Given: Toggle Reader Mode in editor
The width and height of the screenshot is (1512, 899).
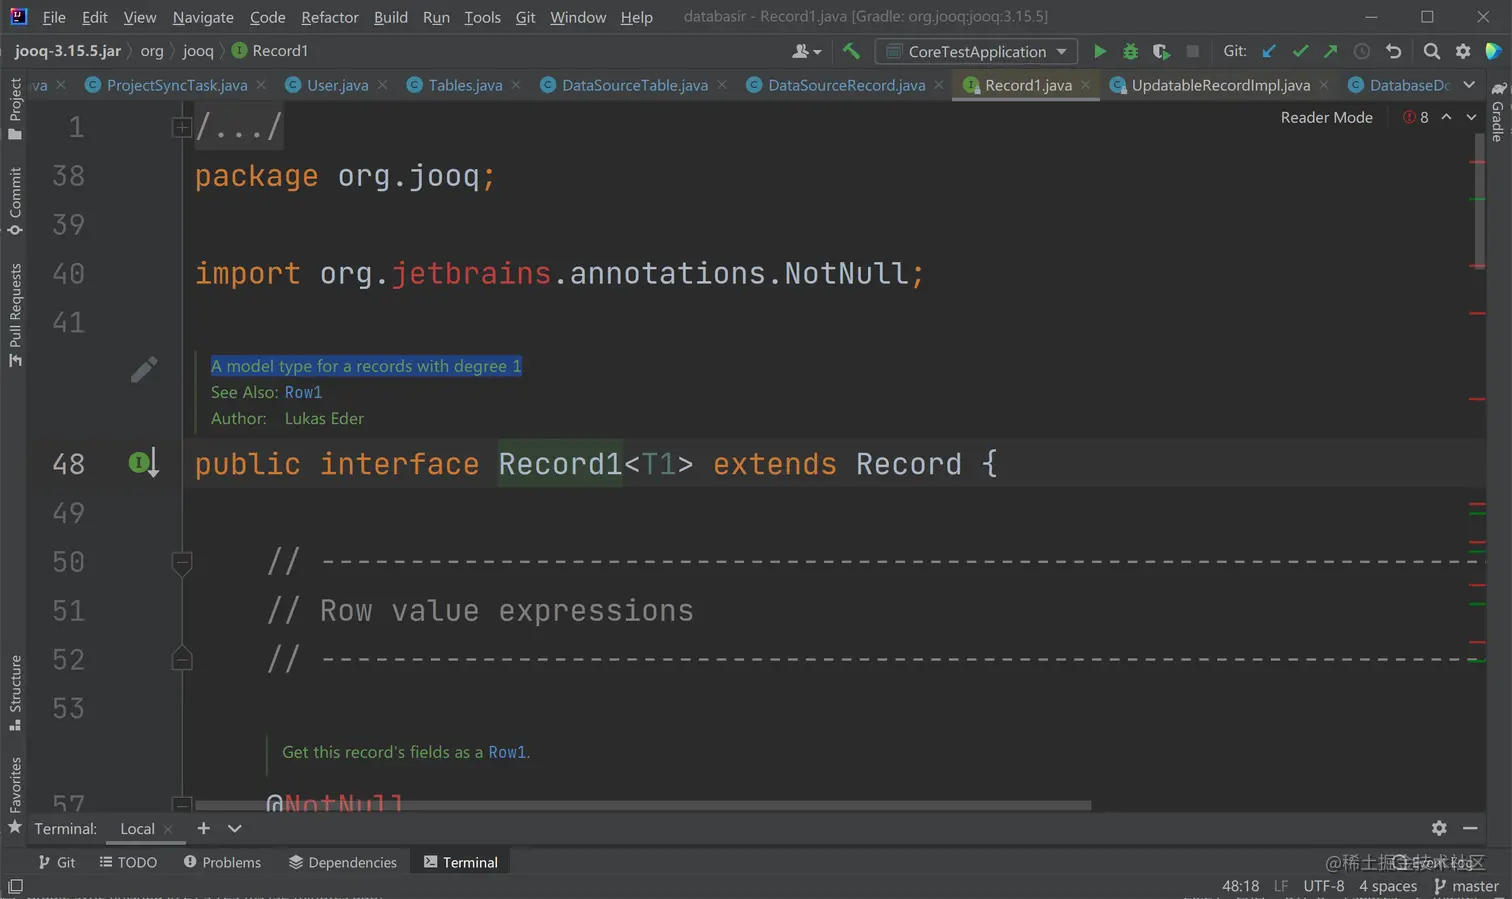Looking at the screenshot, I should [x=1326, y=117].
